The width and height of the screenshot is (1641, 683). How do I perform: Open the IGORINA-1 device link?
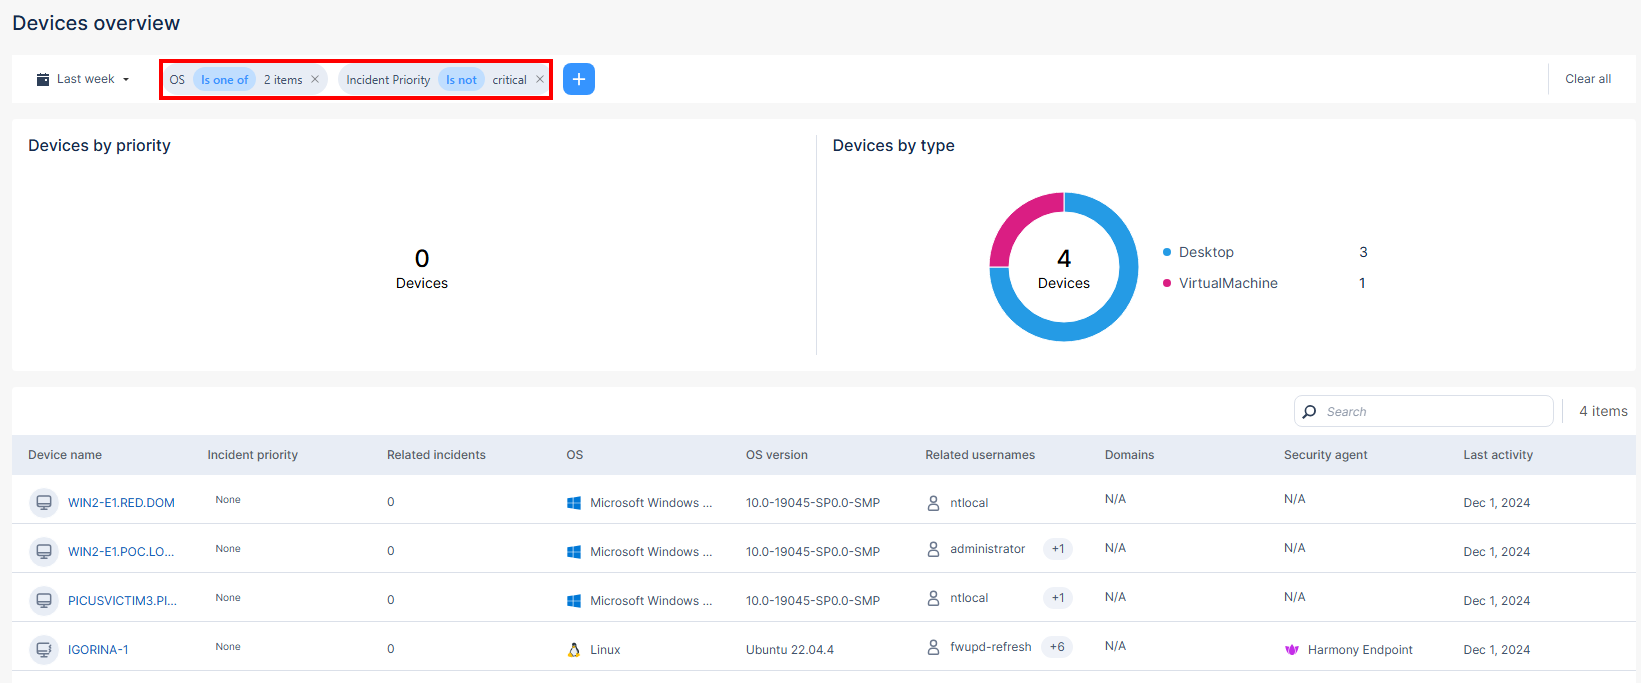coord(98,650)
